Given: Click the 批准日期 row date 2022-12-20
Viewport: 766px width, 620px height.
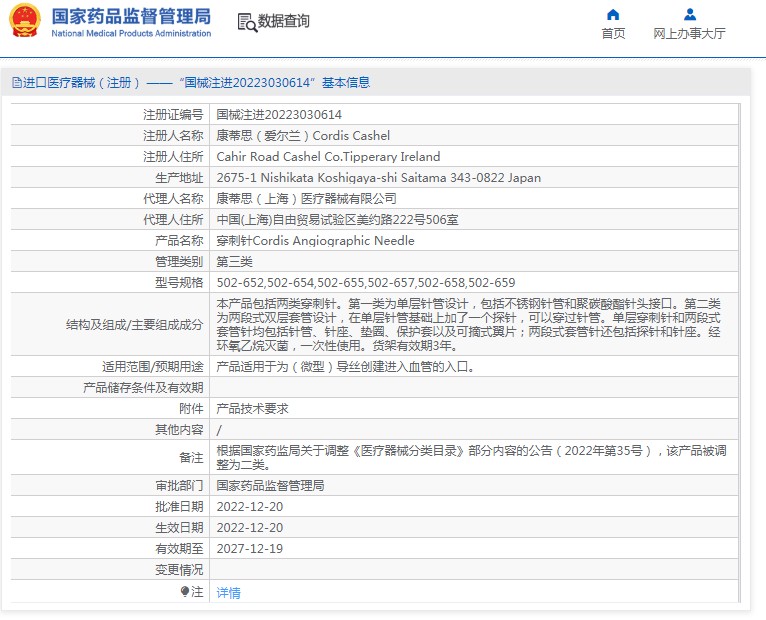Looking at the screenshot, I should (250, 507).
